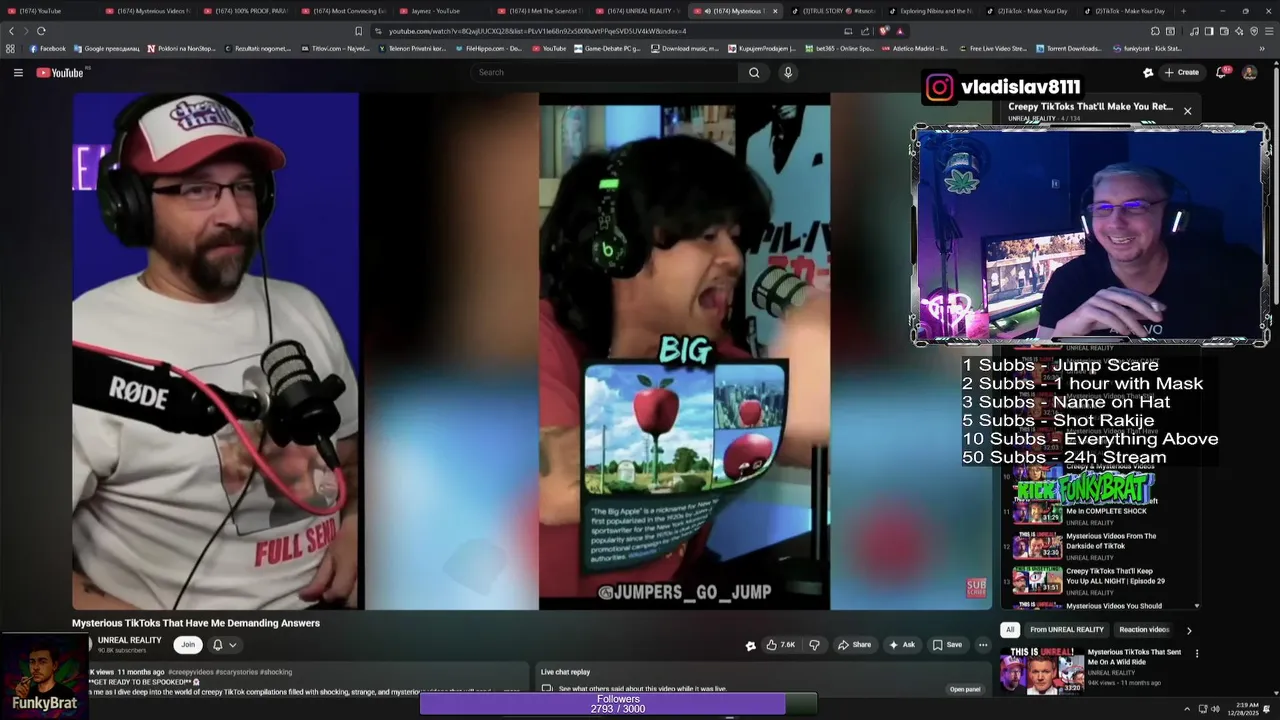Screen dimensions: 1280x720
Task: Switch to 100% PROOF browser tab
Action: (246, 11)
